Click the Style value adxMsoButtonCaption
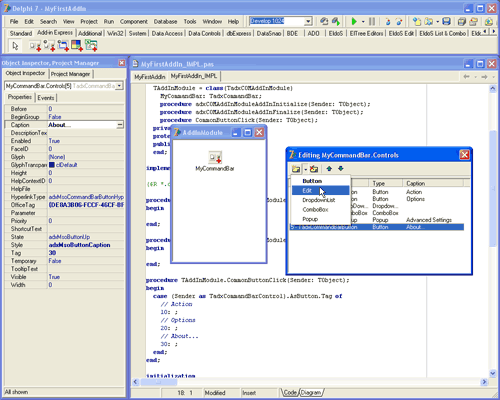This screenshot has height=400, width=500. point(79,245)
